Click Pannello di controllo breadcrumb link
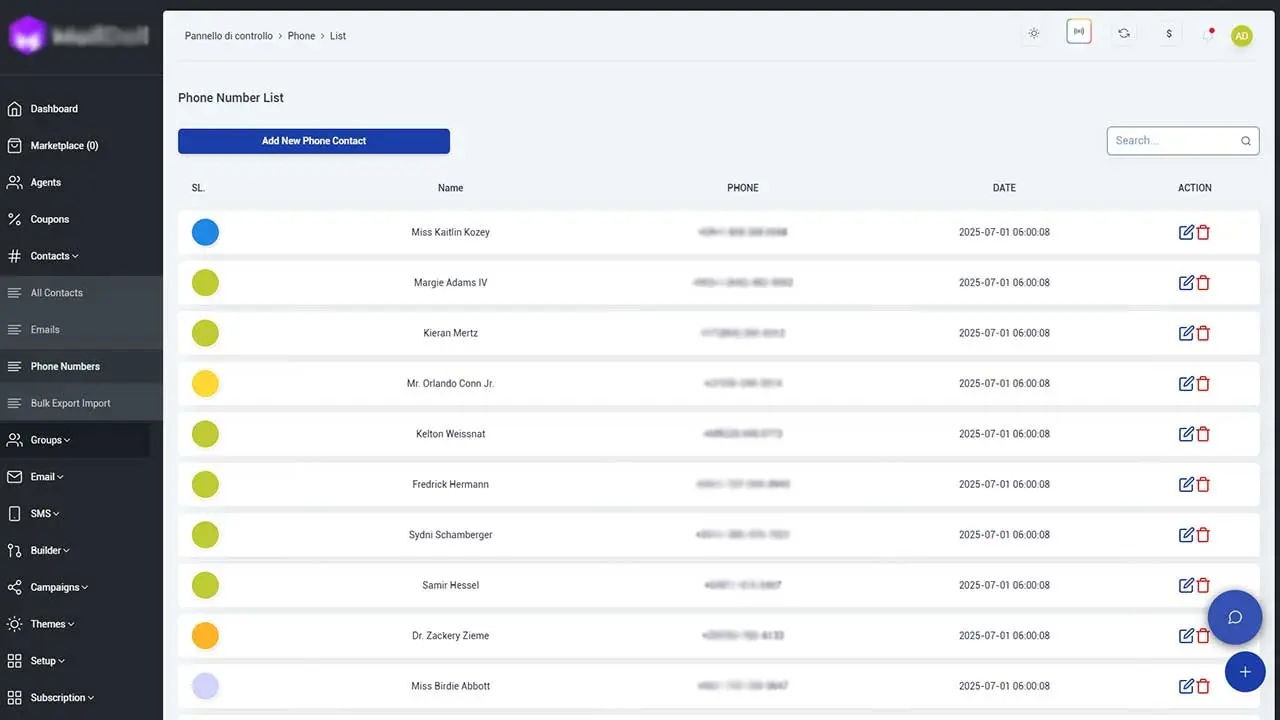Screen dimensions: 1280x720 coord(228,36)
